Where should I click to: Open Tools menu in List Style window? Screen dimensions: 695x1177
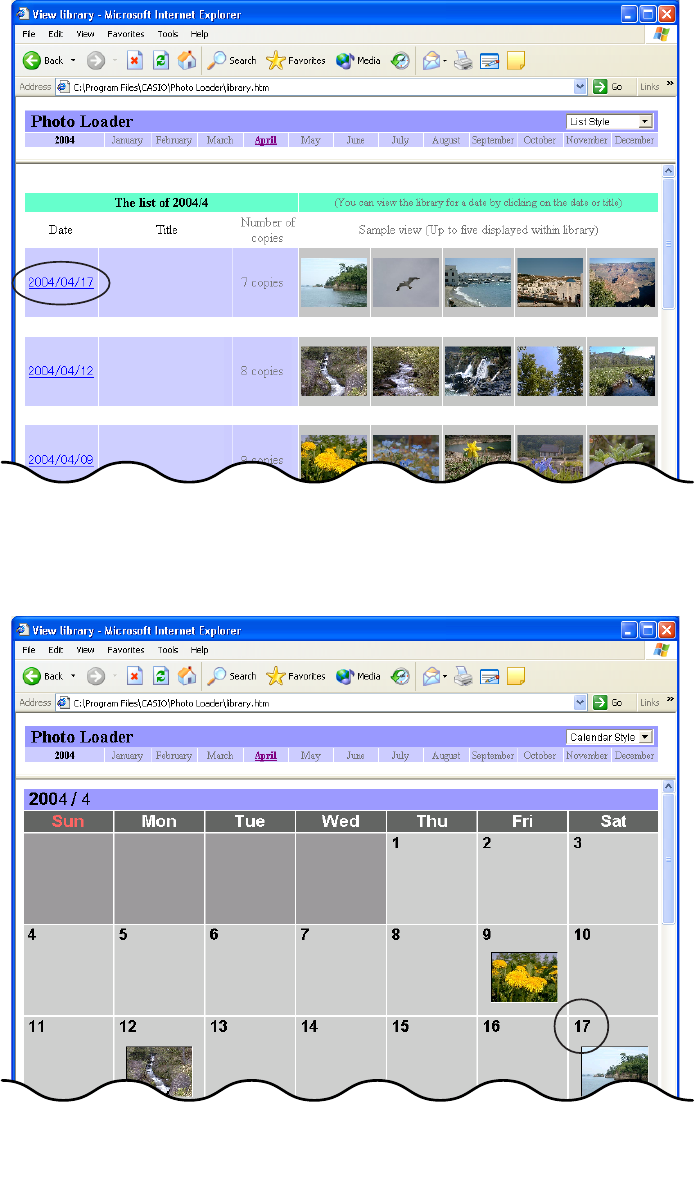pyautogui.click(x=167, y=34)
